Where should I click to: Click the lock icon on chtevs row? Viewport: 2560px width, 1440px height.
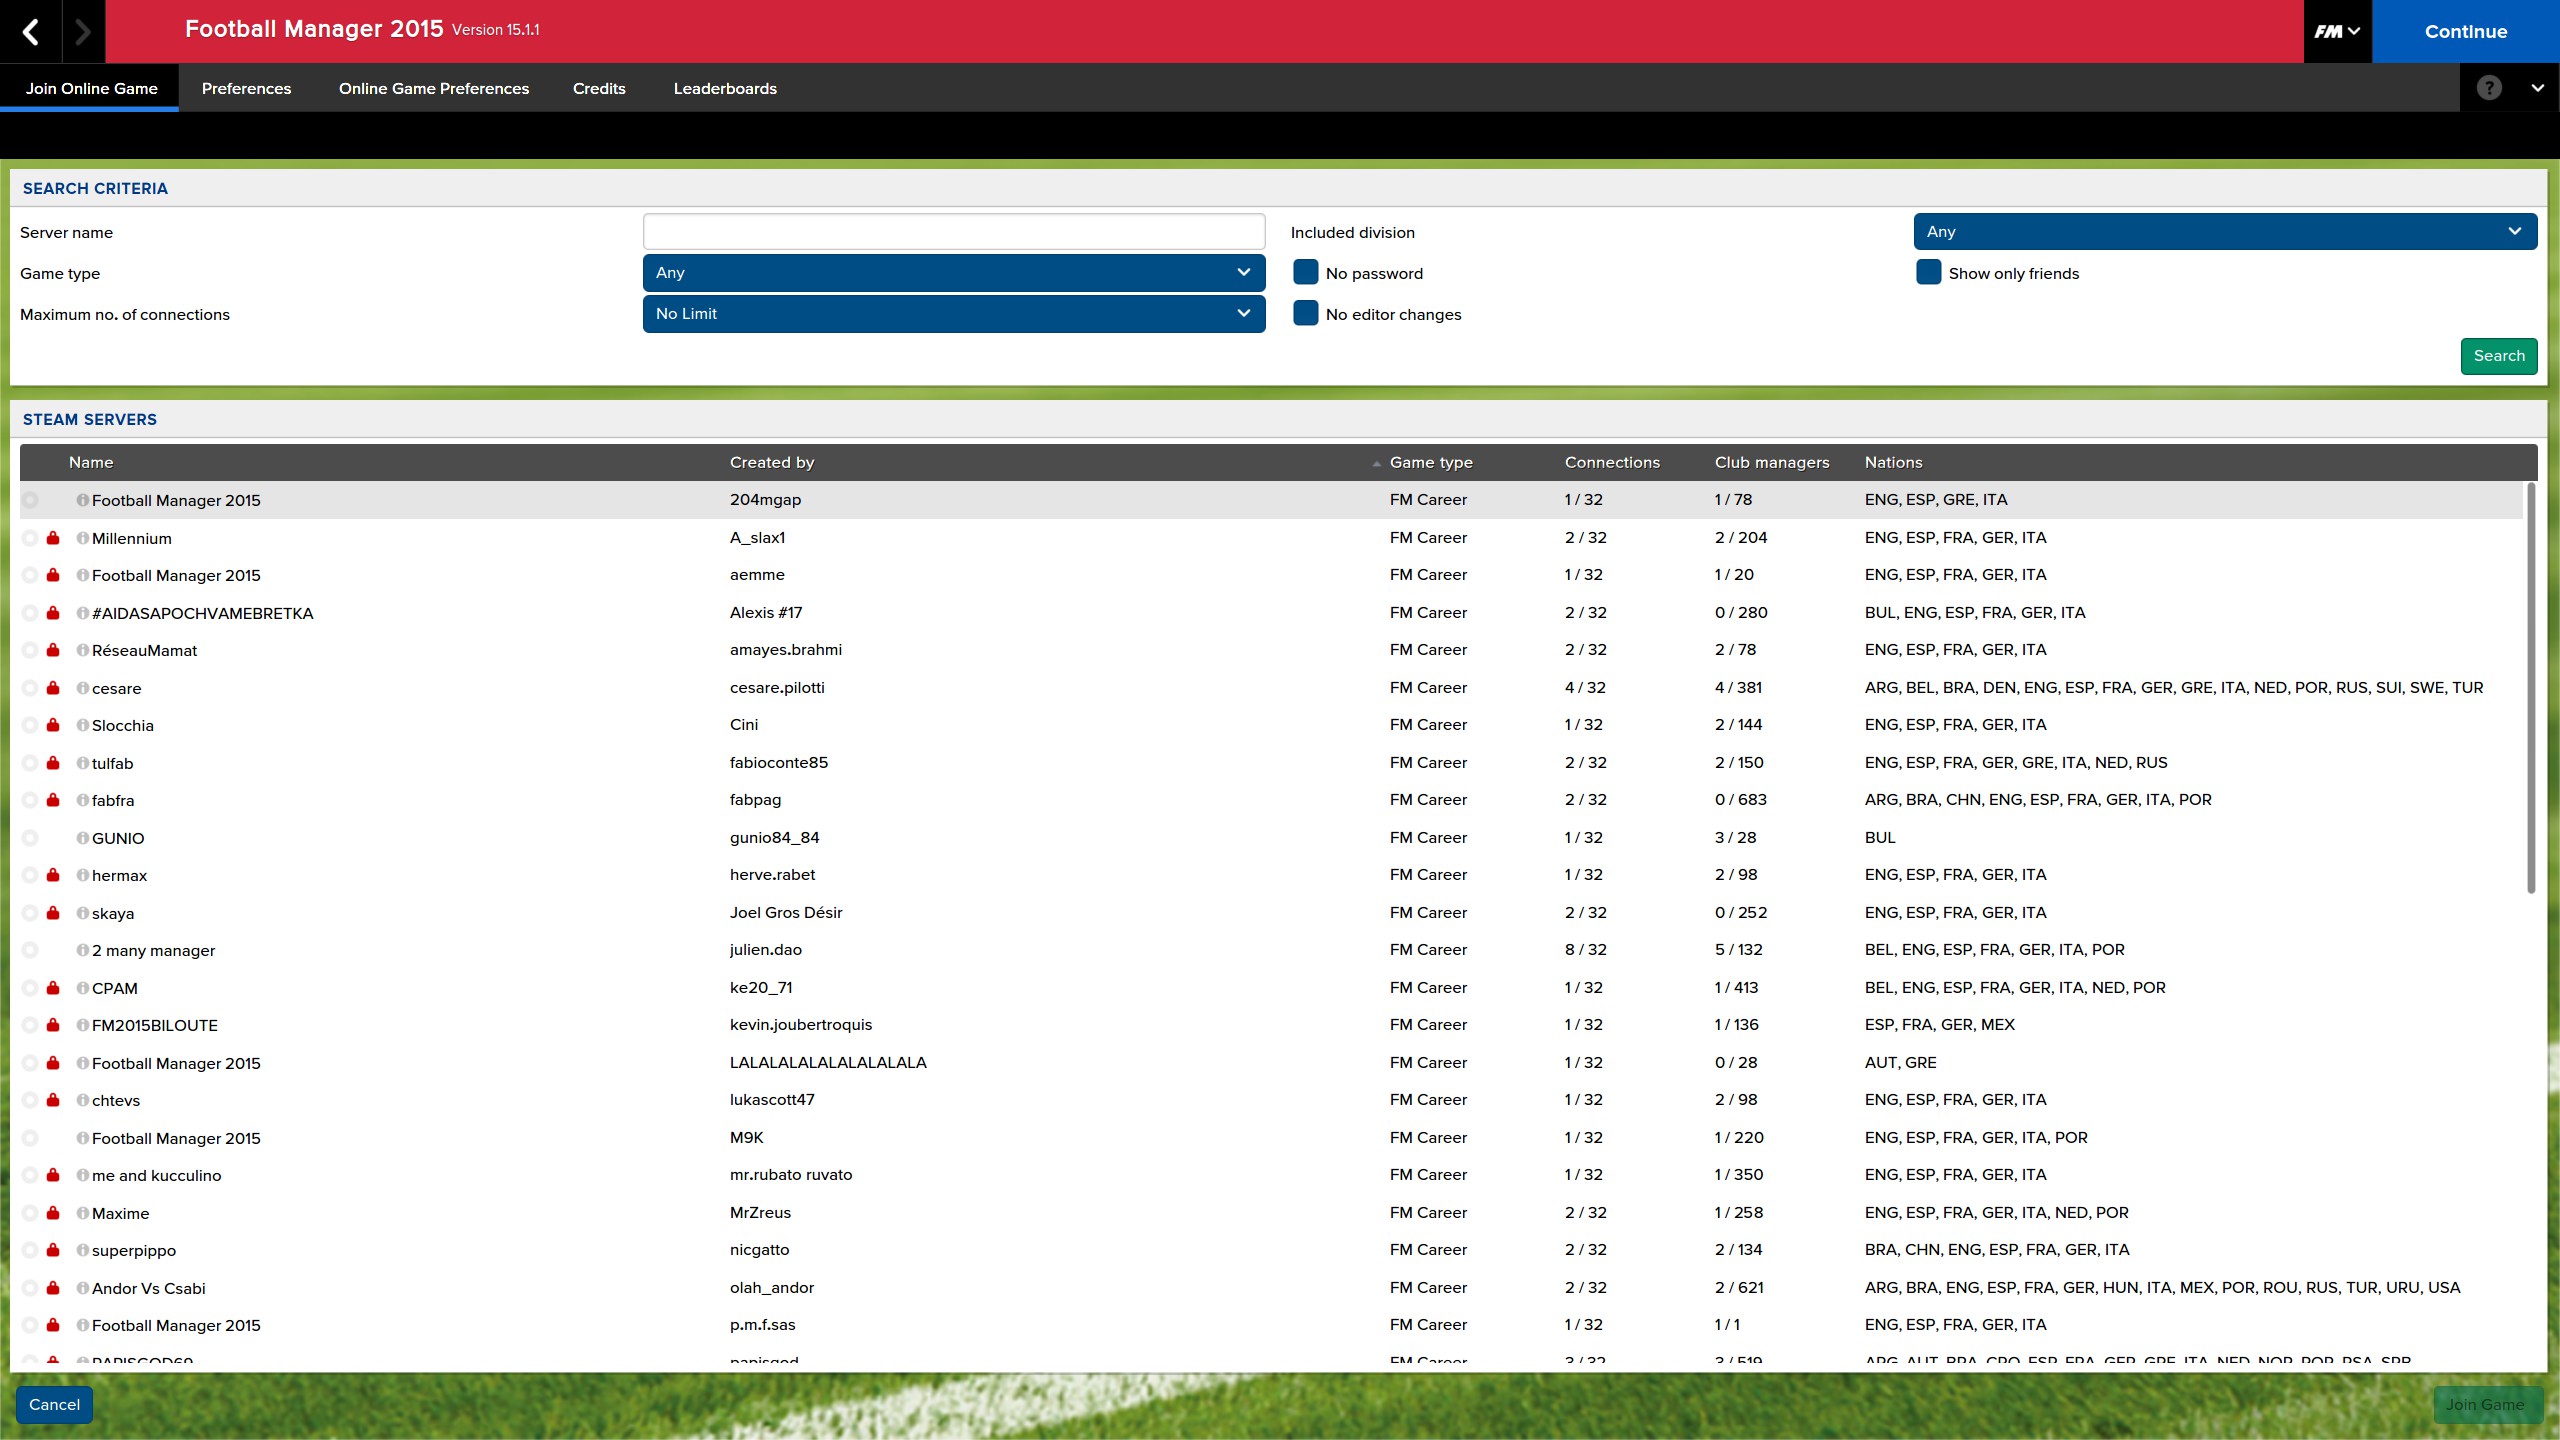53,1100
